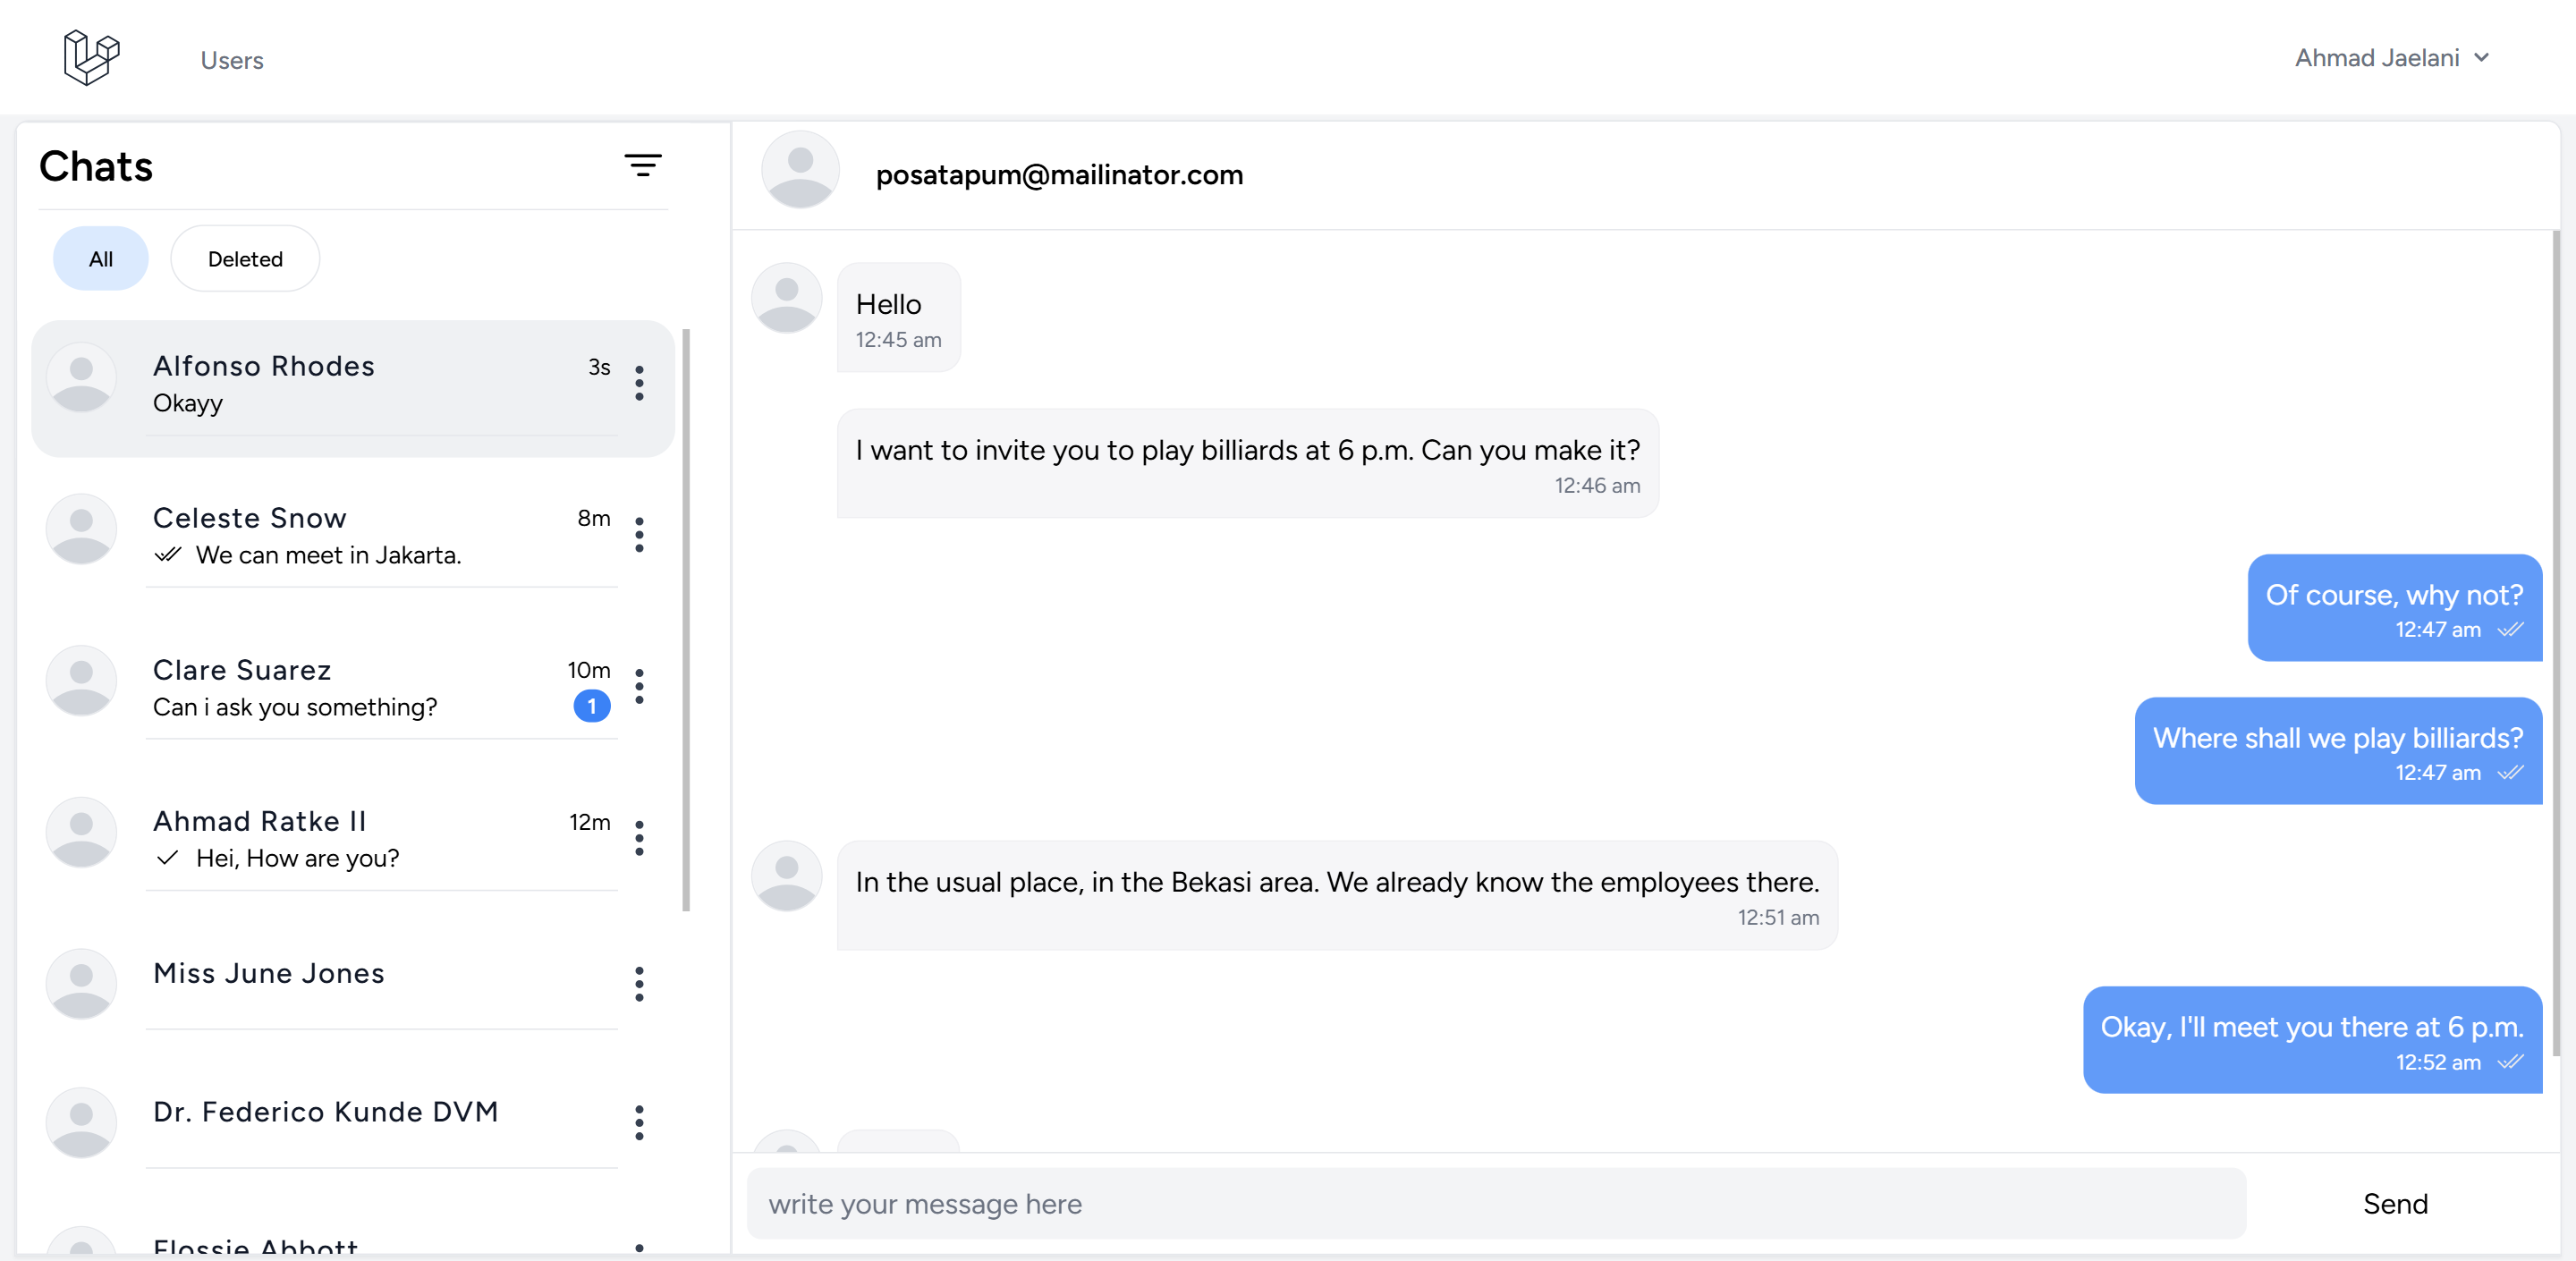Click the messages pane scrollbar
Screen dimensions: 2576x1261
2556,640
